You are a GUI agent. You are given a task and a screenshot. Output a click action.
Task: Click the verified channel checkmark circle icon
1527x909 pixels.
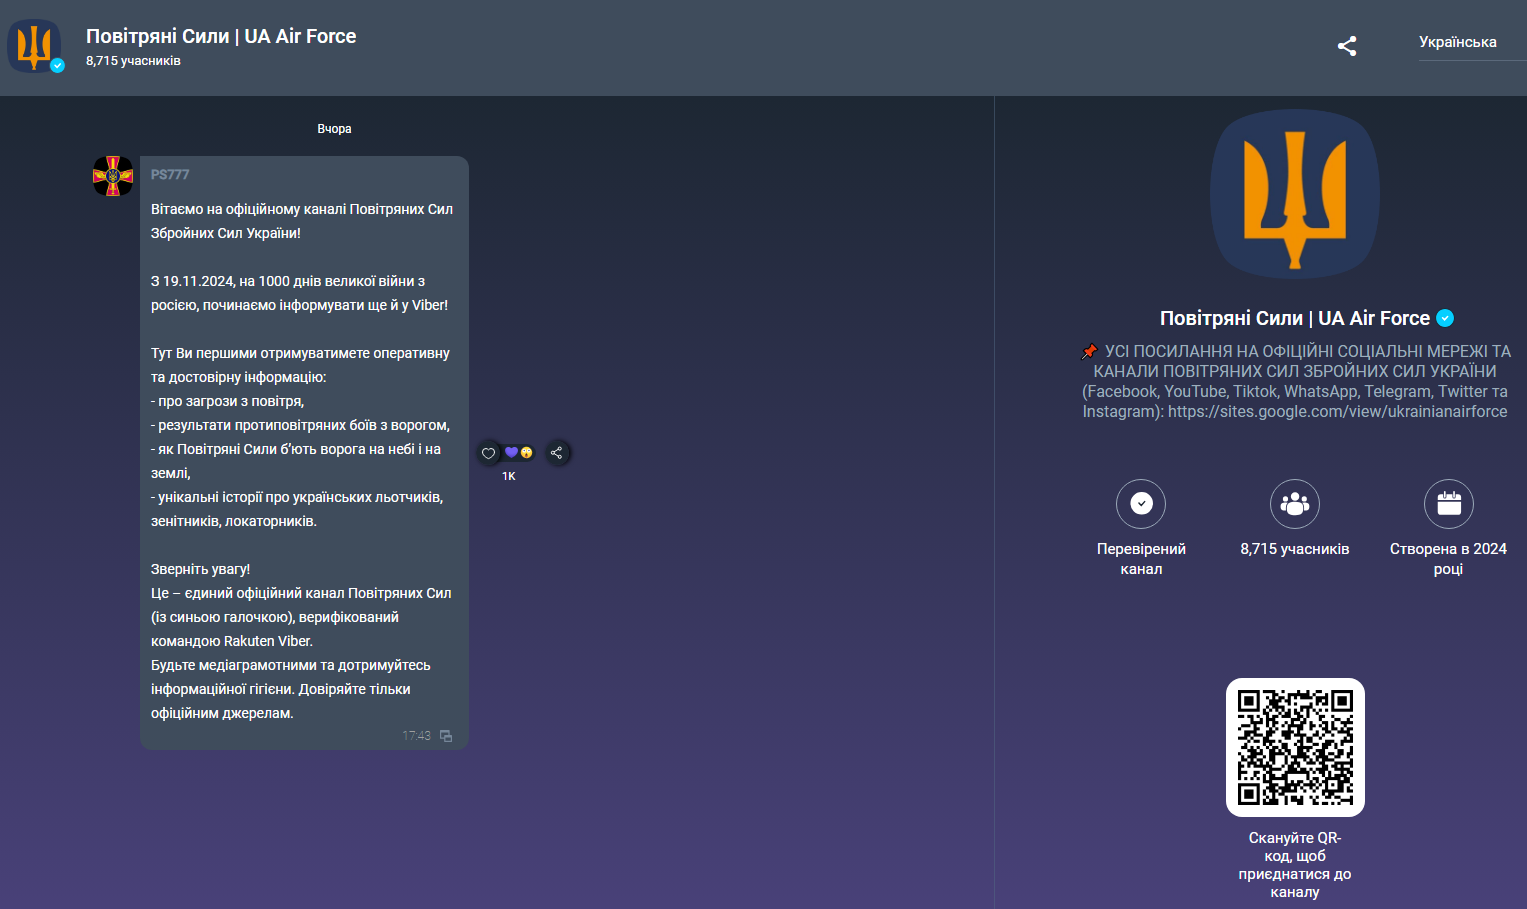pos(1141,504)
